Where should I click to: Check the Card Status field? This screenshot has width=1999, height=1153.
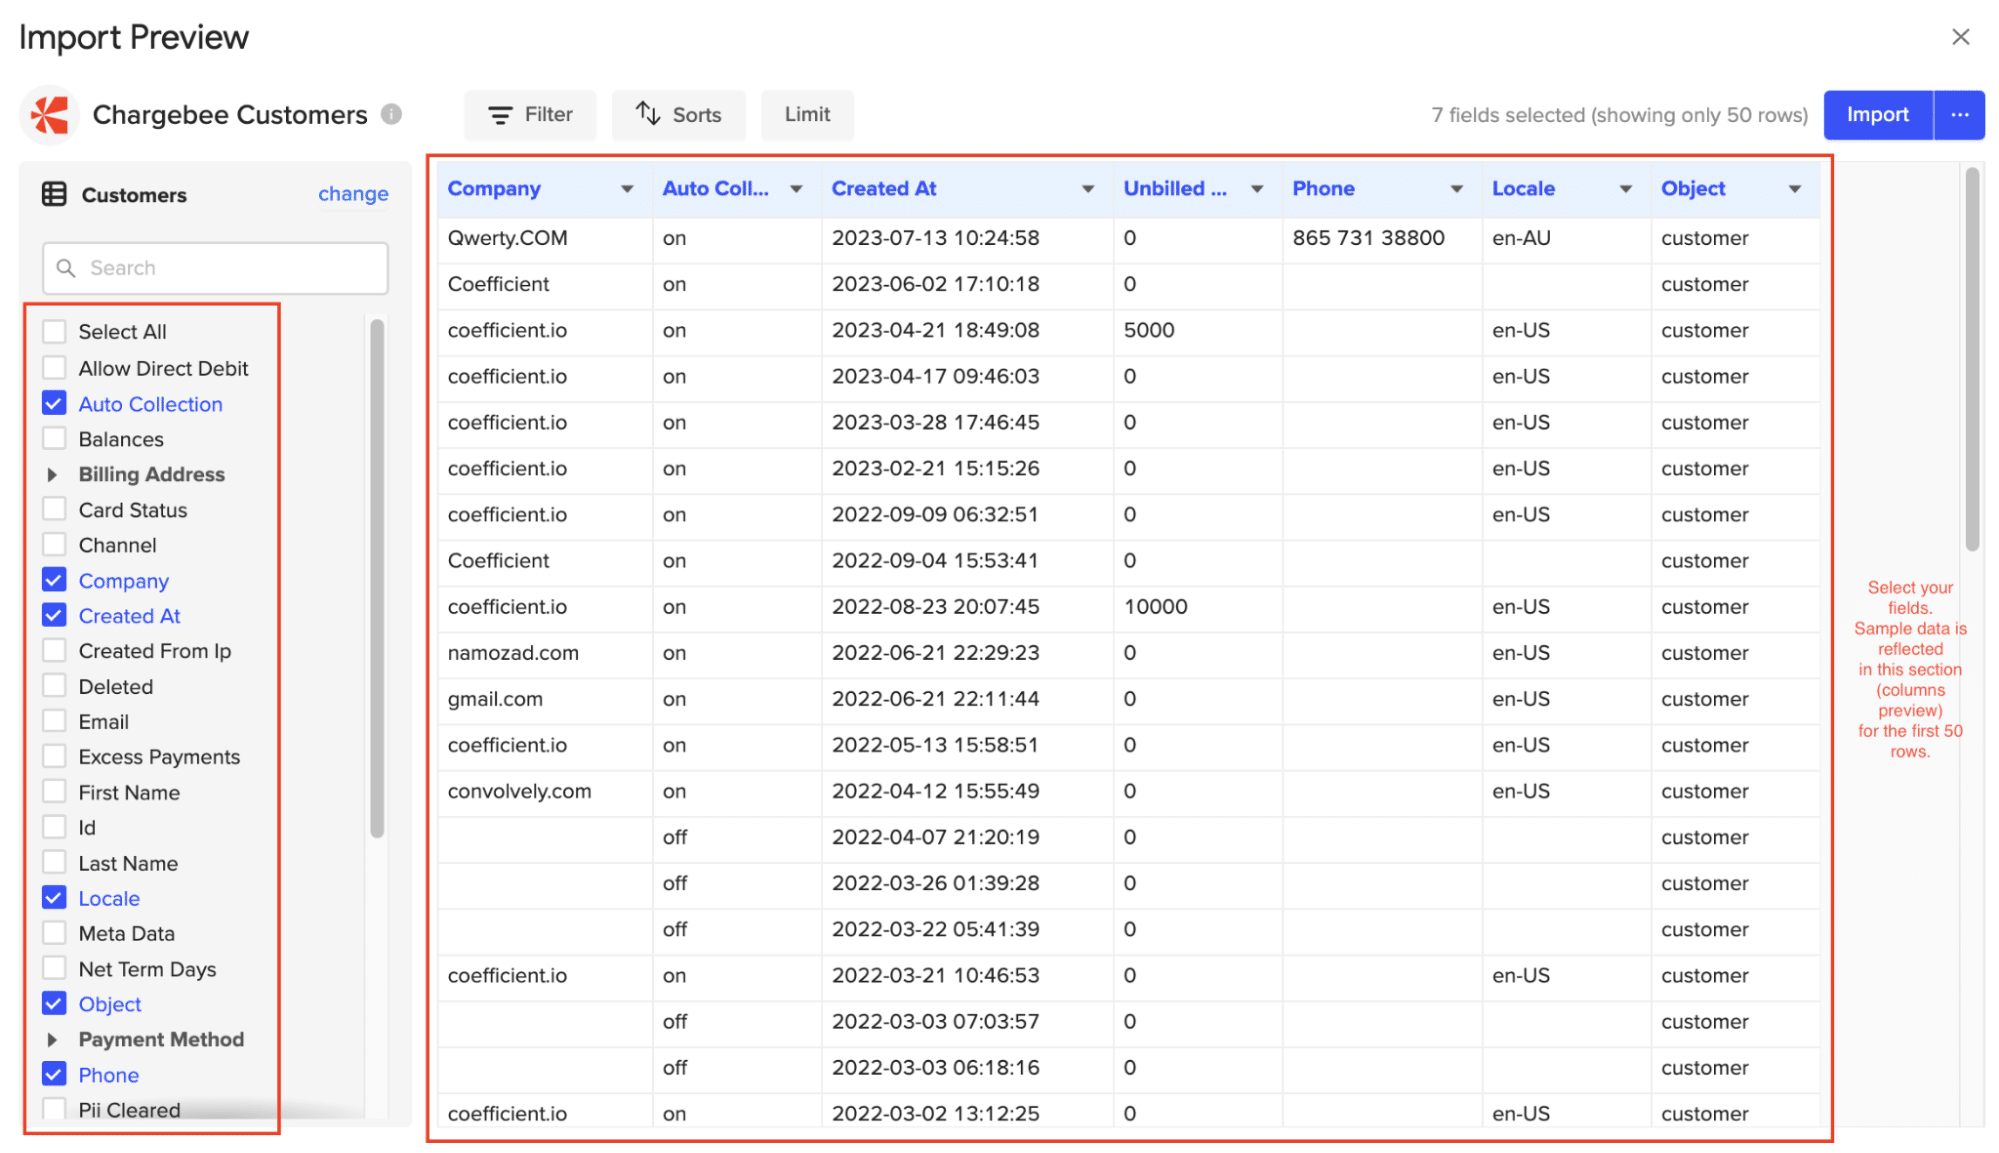point(54,510)
